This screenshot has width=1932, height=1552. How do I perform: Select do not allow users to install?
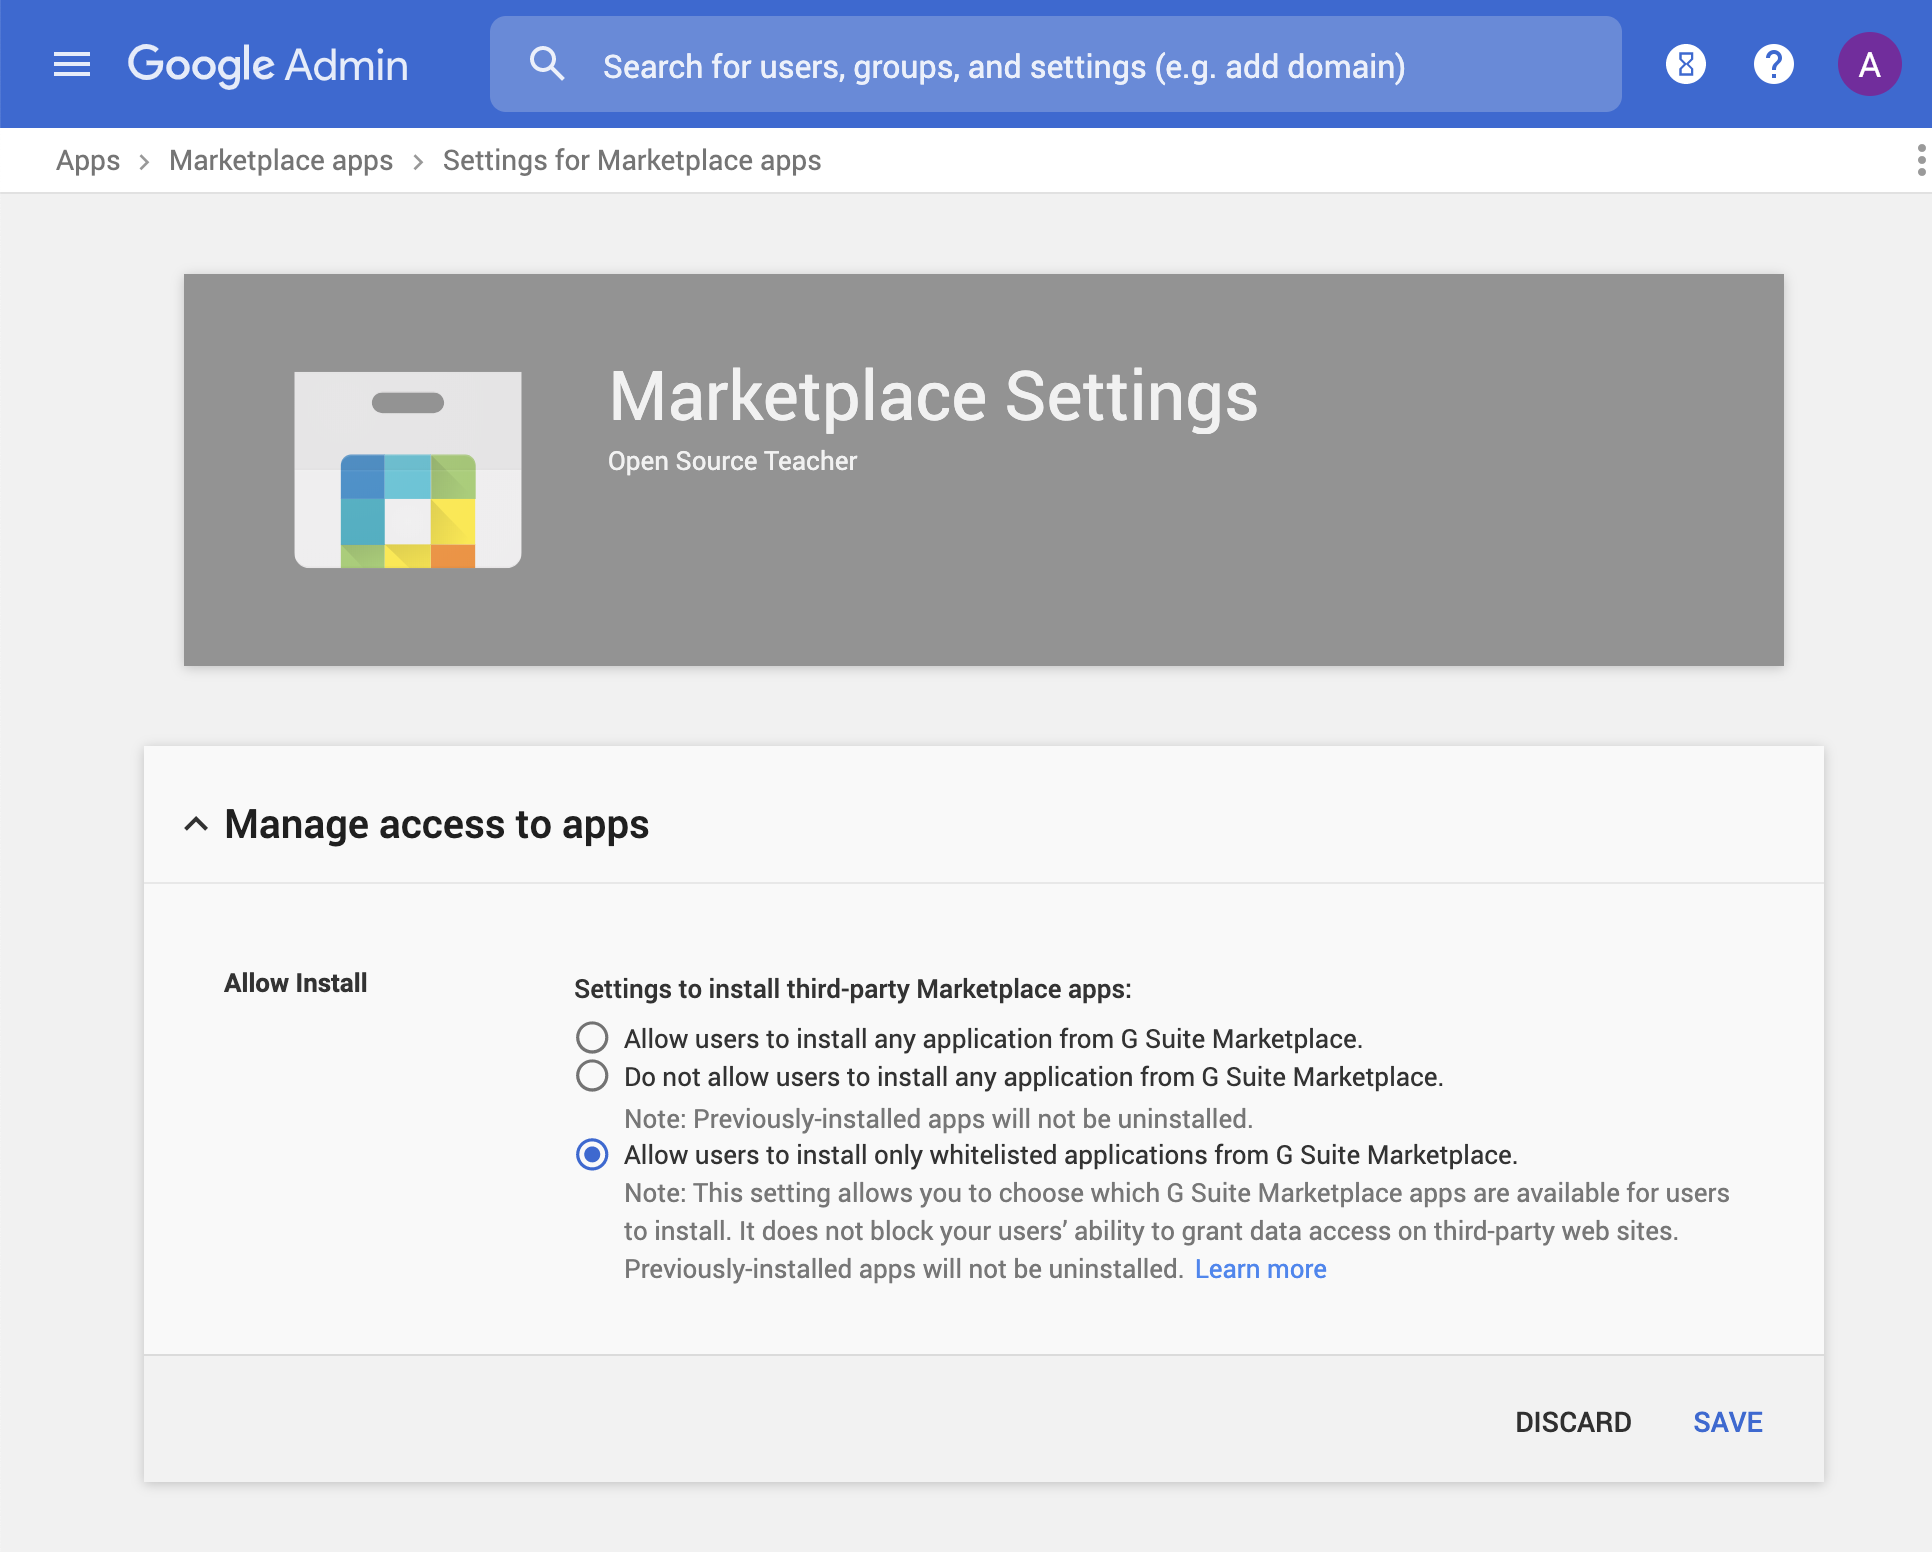592,1076
